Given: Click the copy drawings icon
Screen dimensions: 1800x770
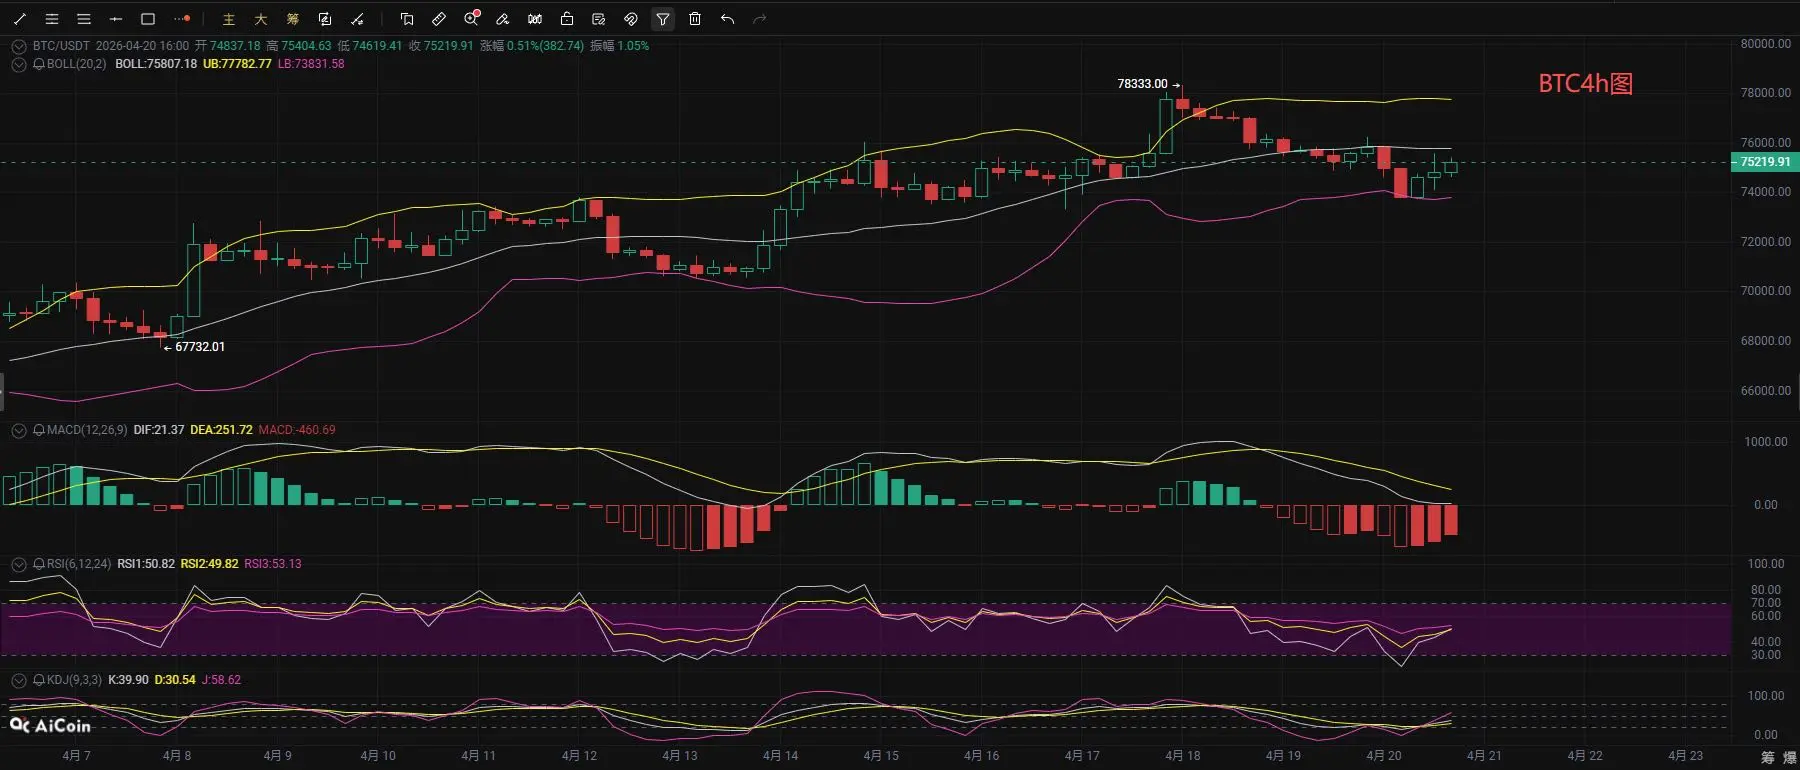Looking at the screenshot, I should click(407, 19).
